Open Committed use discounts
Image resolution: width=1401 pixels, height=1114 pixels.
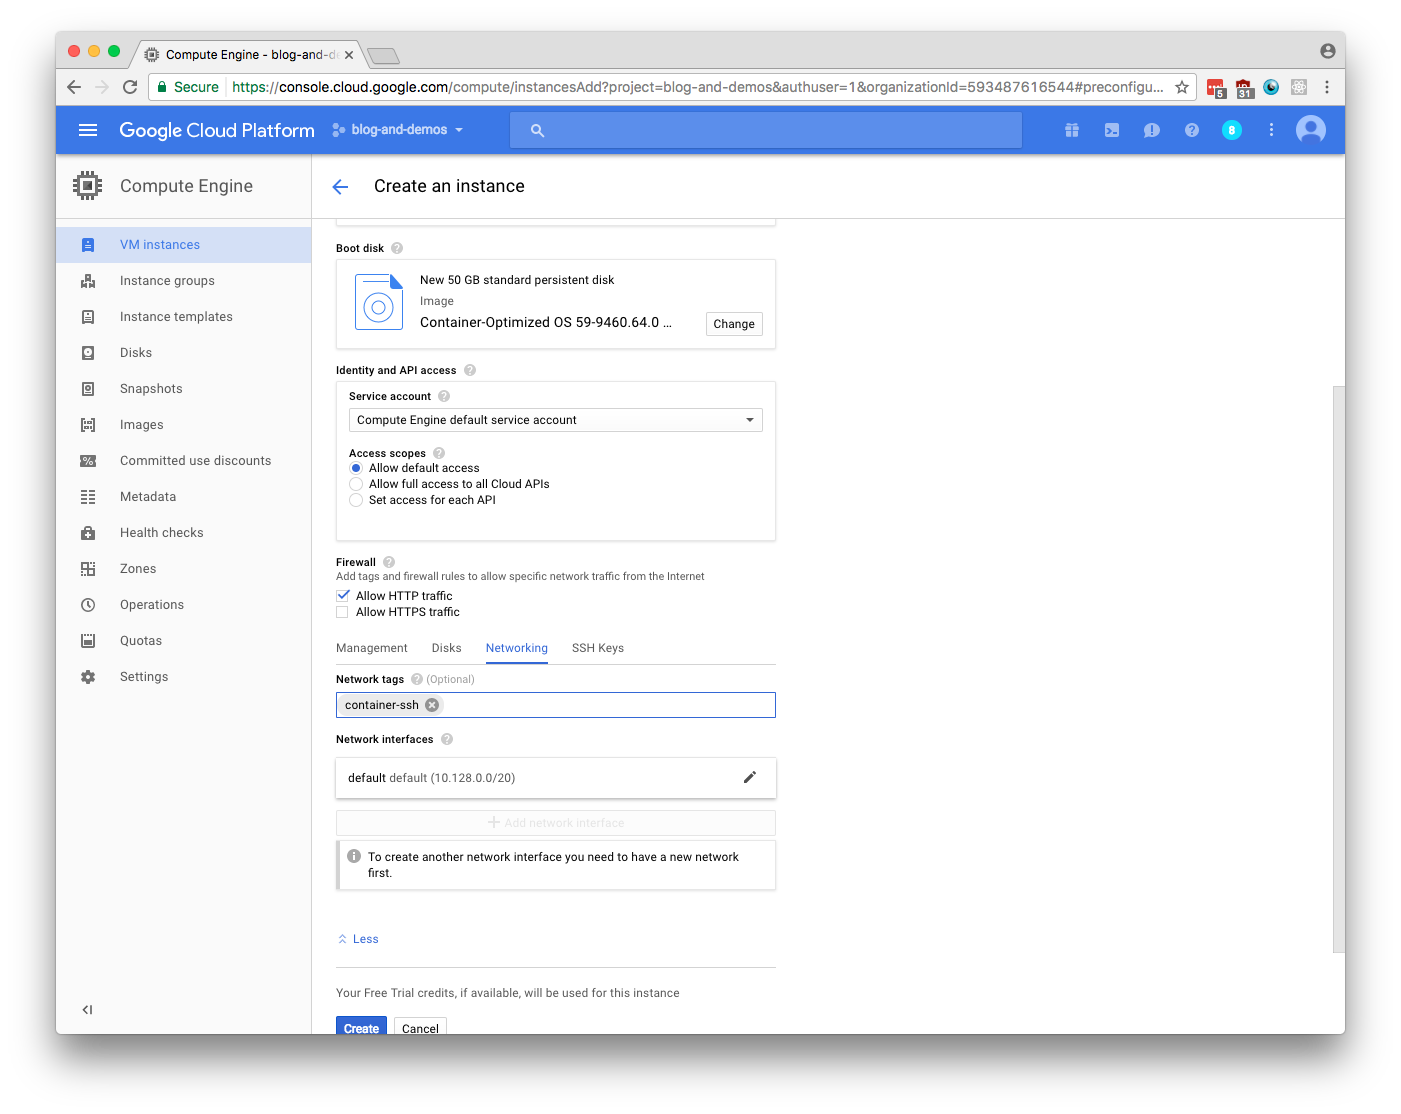point(184,461)
